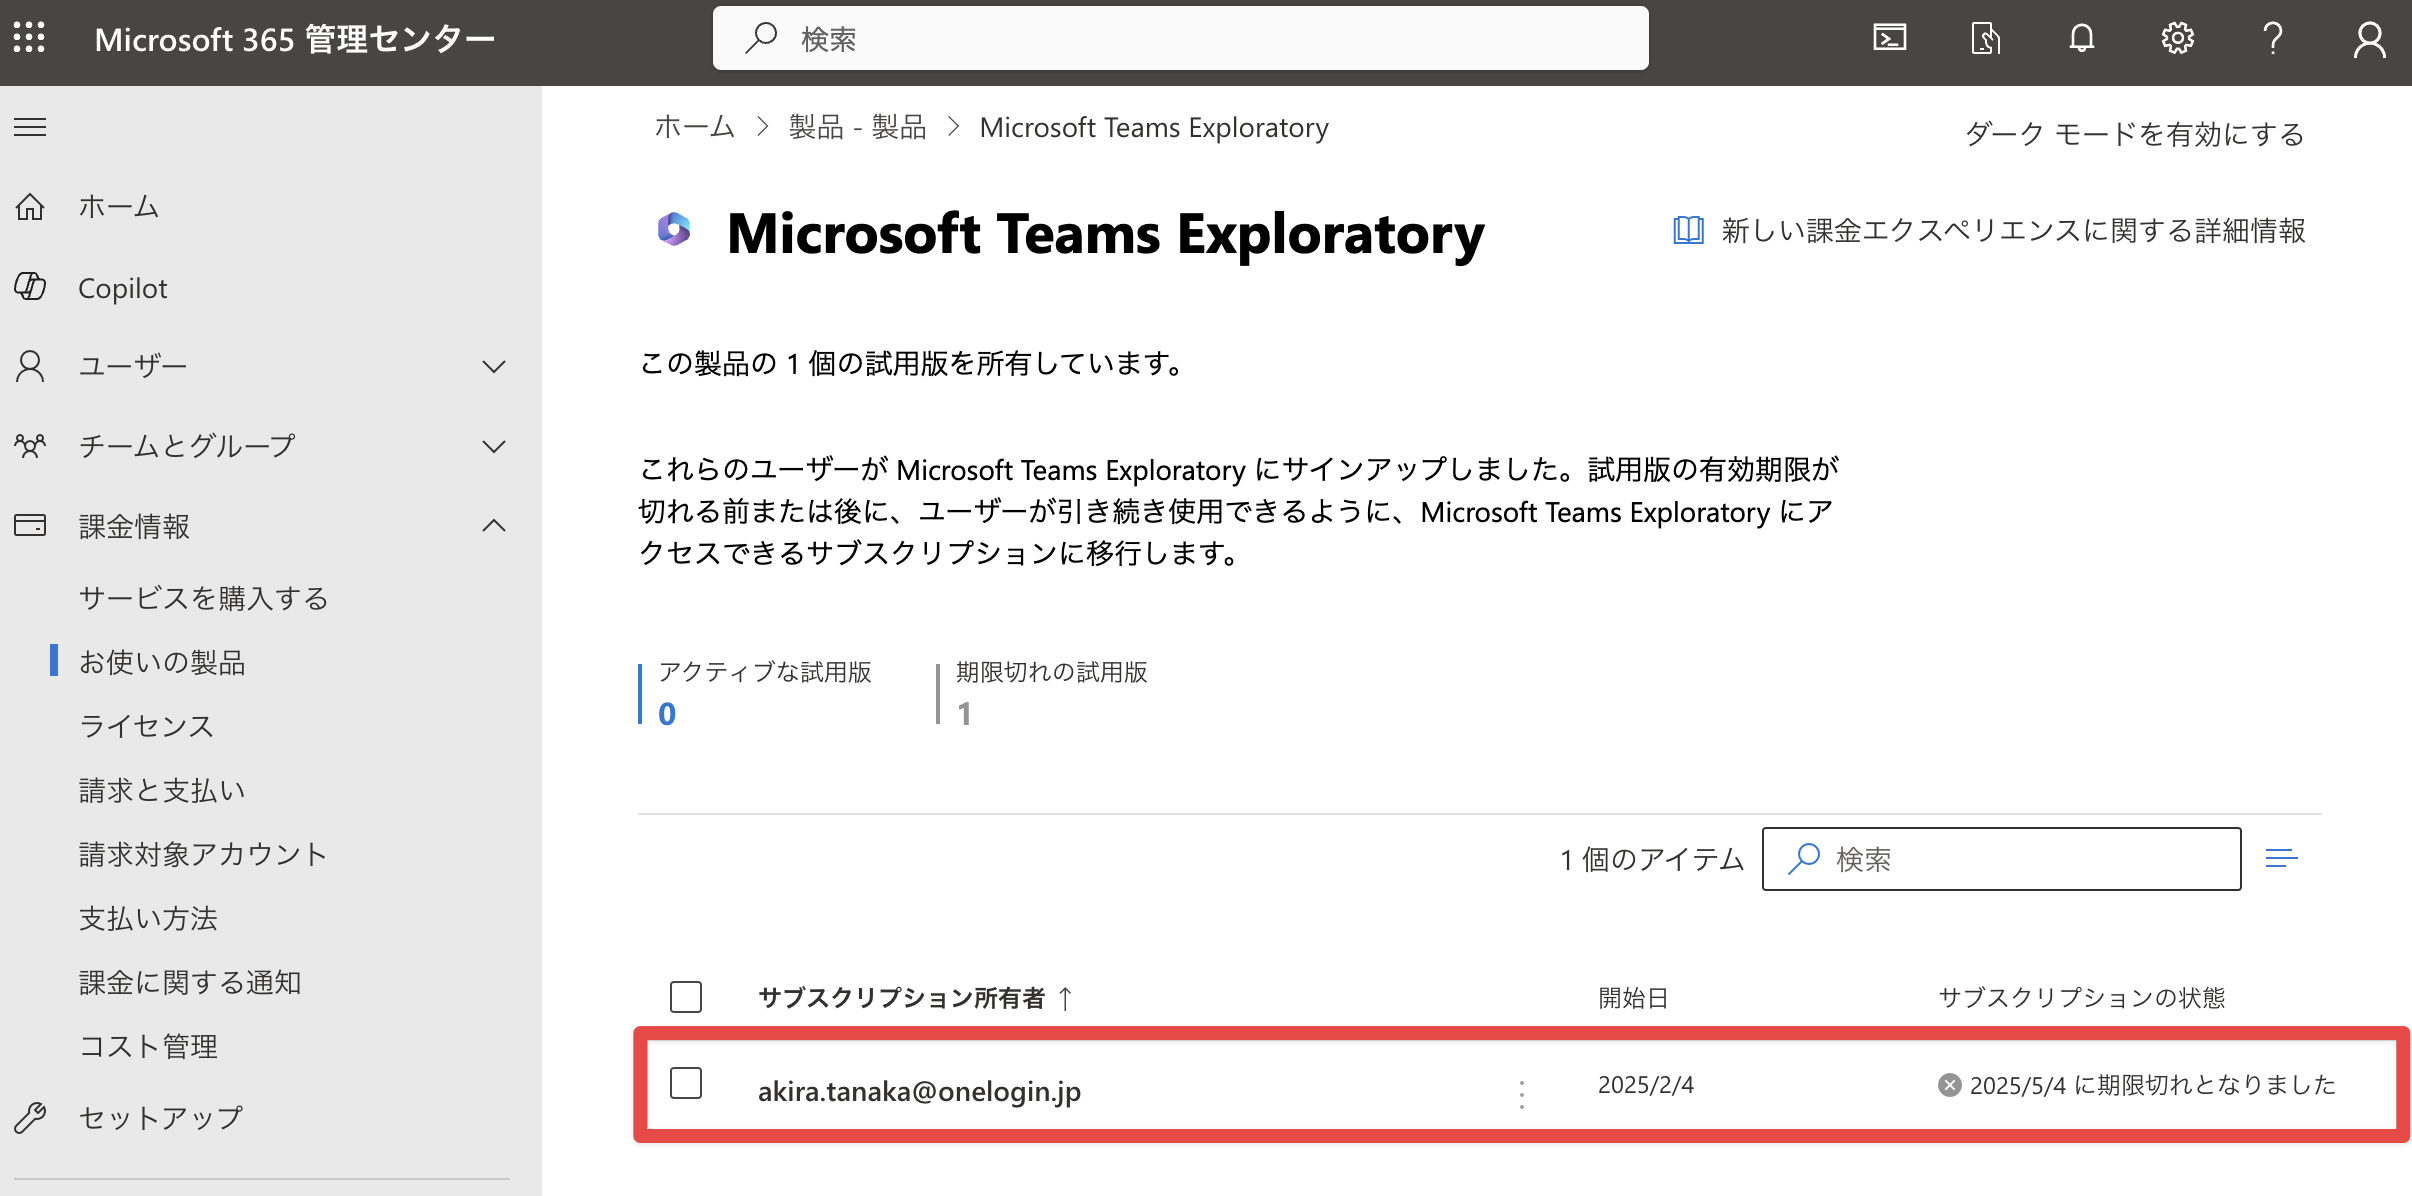2412x1196 pixels.
Task: Sort by サブスクリプションの状態 column header
Action: [2081, 997]
